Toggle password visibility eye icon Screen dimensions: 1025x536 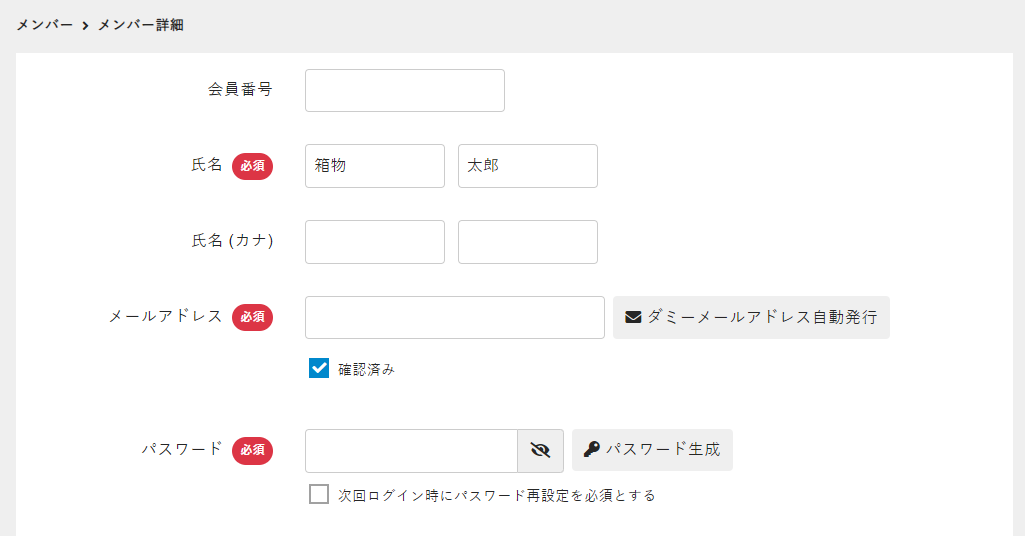tap(541, 450)
